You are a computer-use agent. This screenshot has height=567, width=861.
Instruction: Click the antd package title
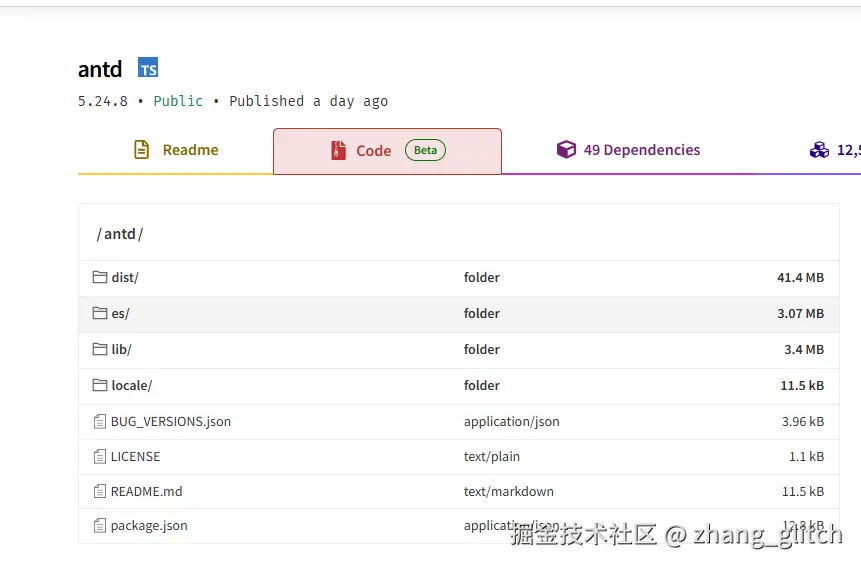pos(100,69)
